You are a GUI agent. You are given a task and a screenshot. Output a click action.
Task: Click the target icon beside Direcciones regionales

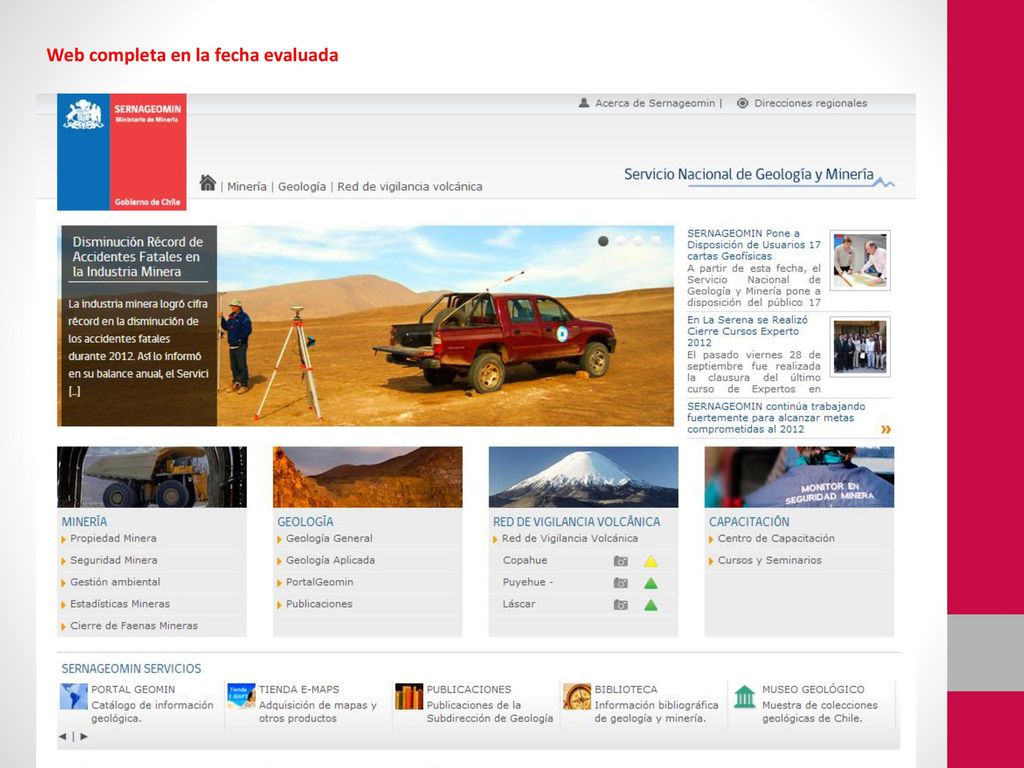tap(743, 103)
